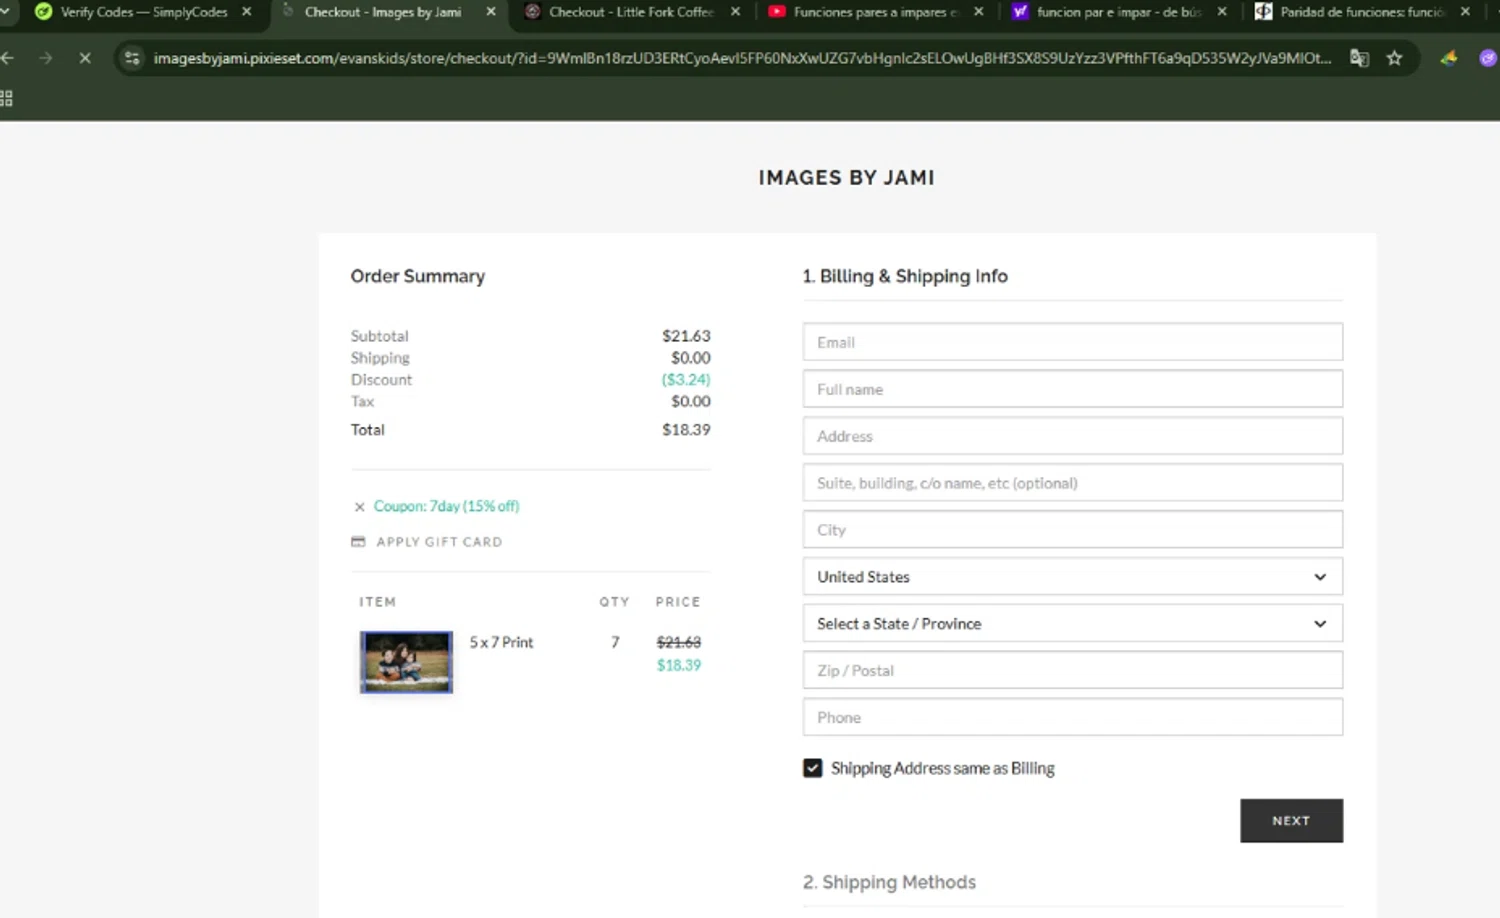
Task: Click the Coupon: 7day (15% off) link
Action: [447, 506]
